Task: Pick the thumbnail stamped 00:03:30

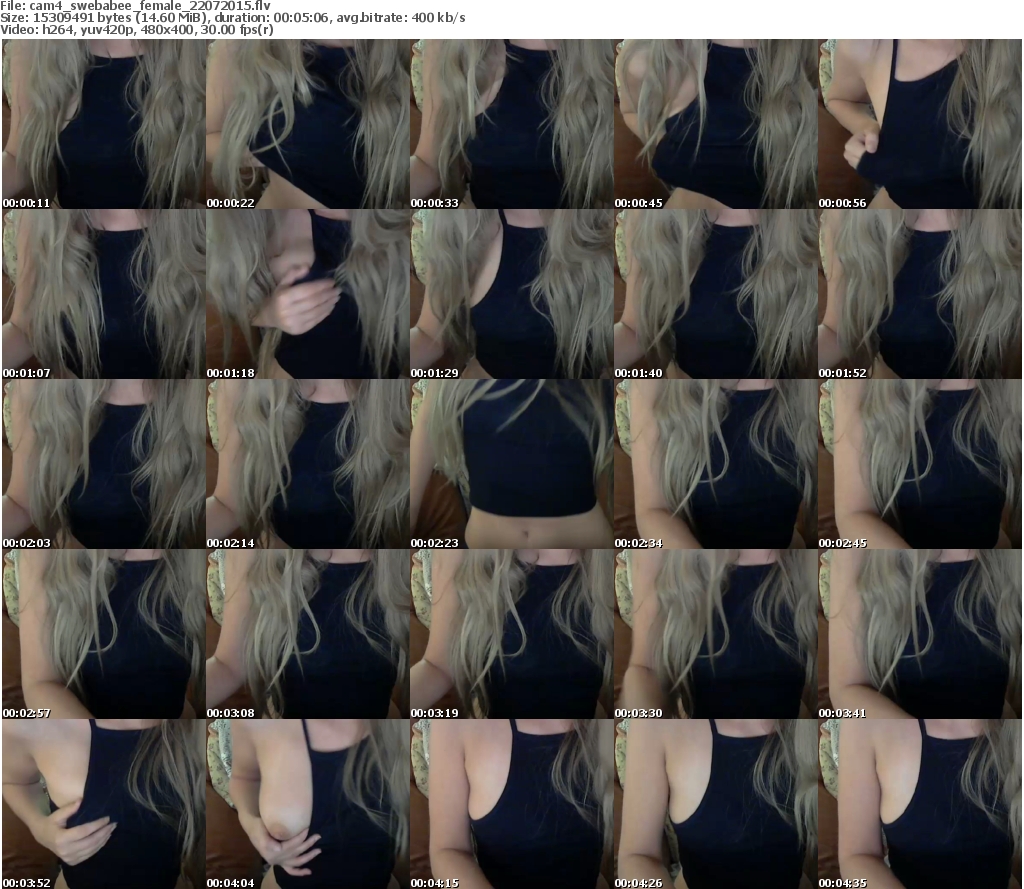Action: click(x=716, y=634)
